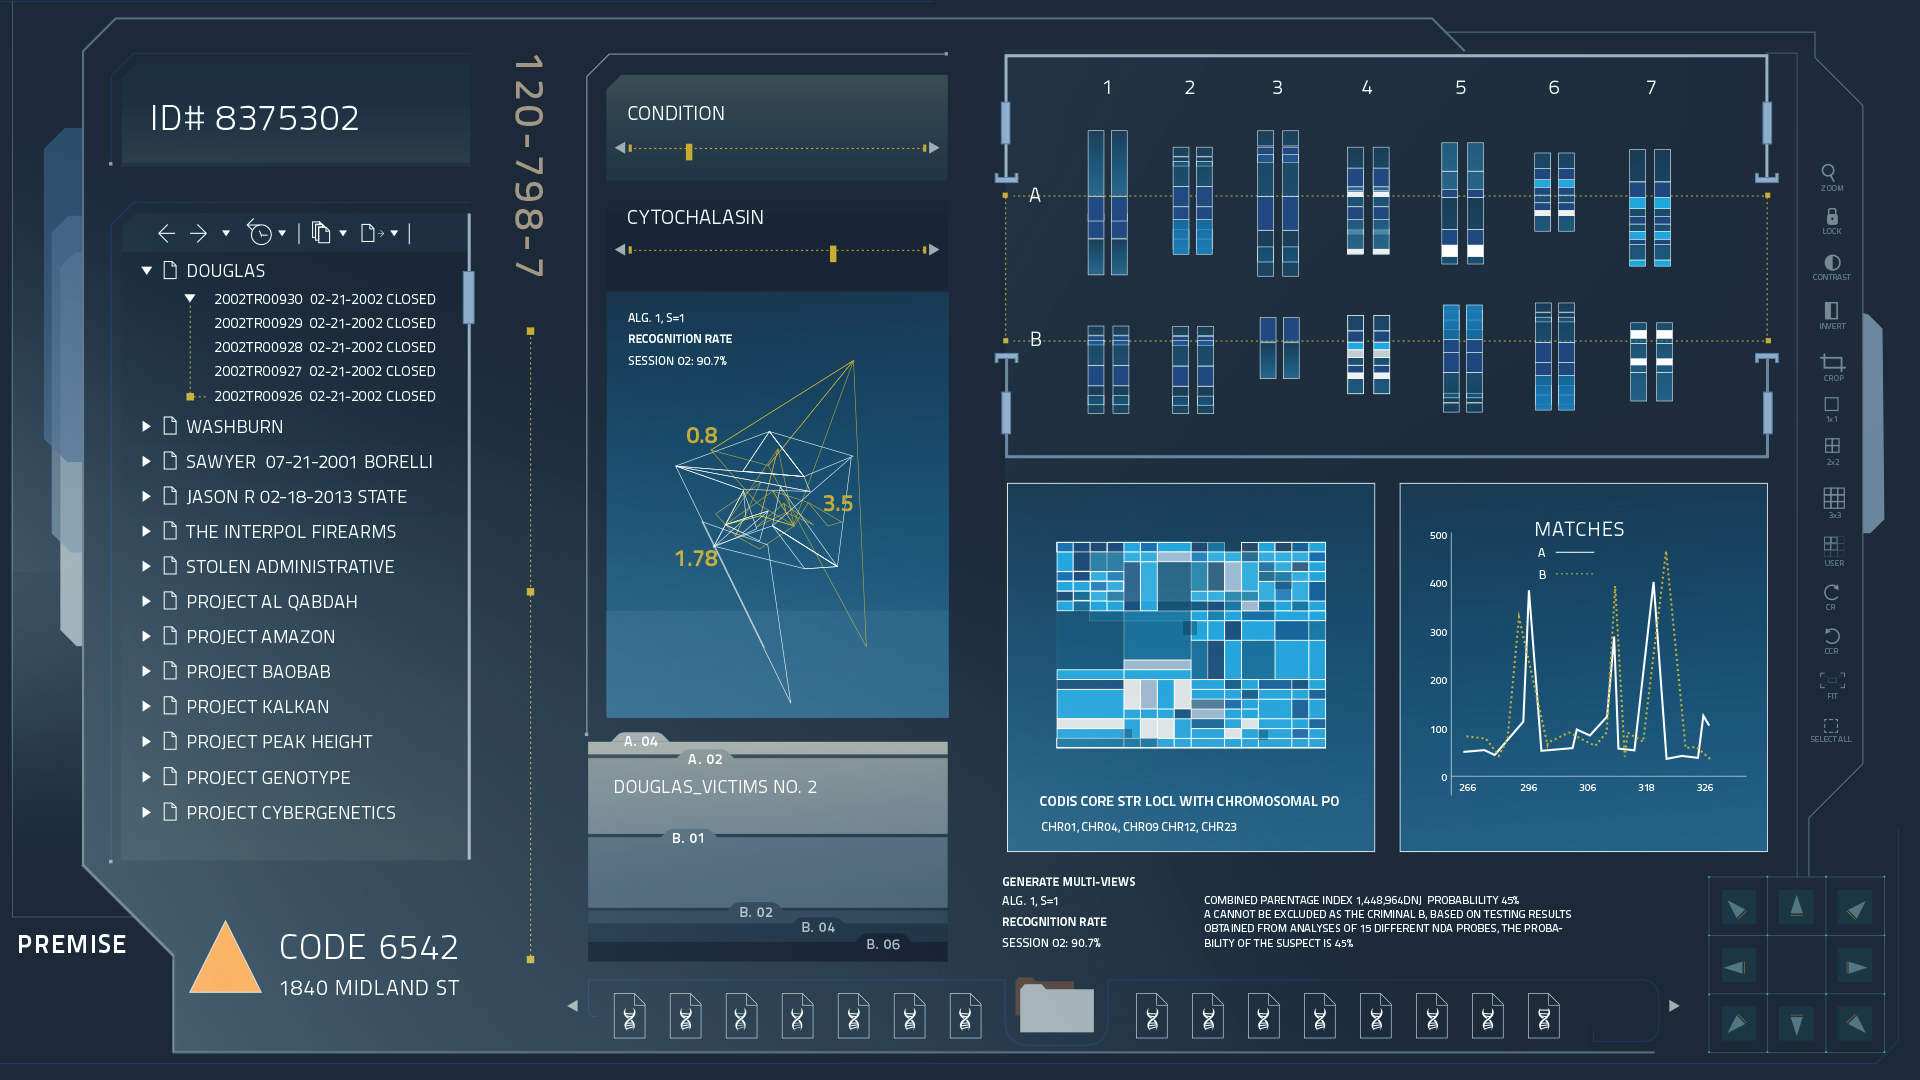The height and width of the screenshot is (1080, 1920).
Task: Select the B. 02 tab
Action: 756,912
